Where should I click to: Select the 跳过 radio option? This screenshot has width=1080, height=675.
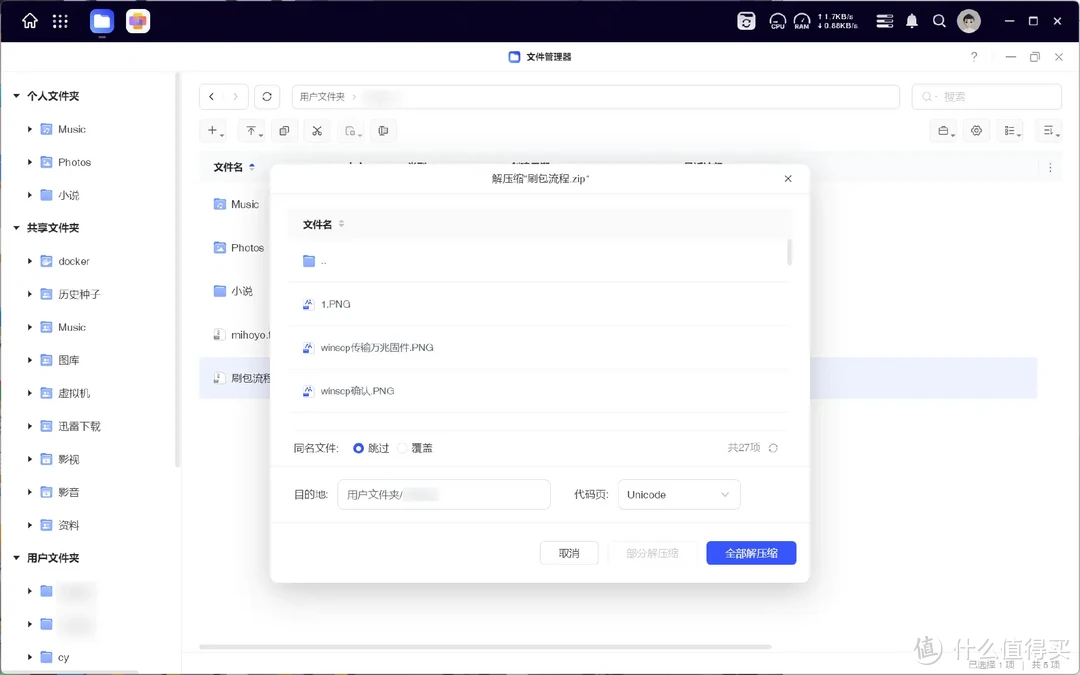point(359,448)
